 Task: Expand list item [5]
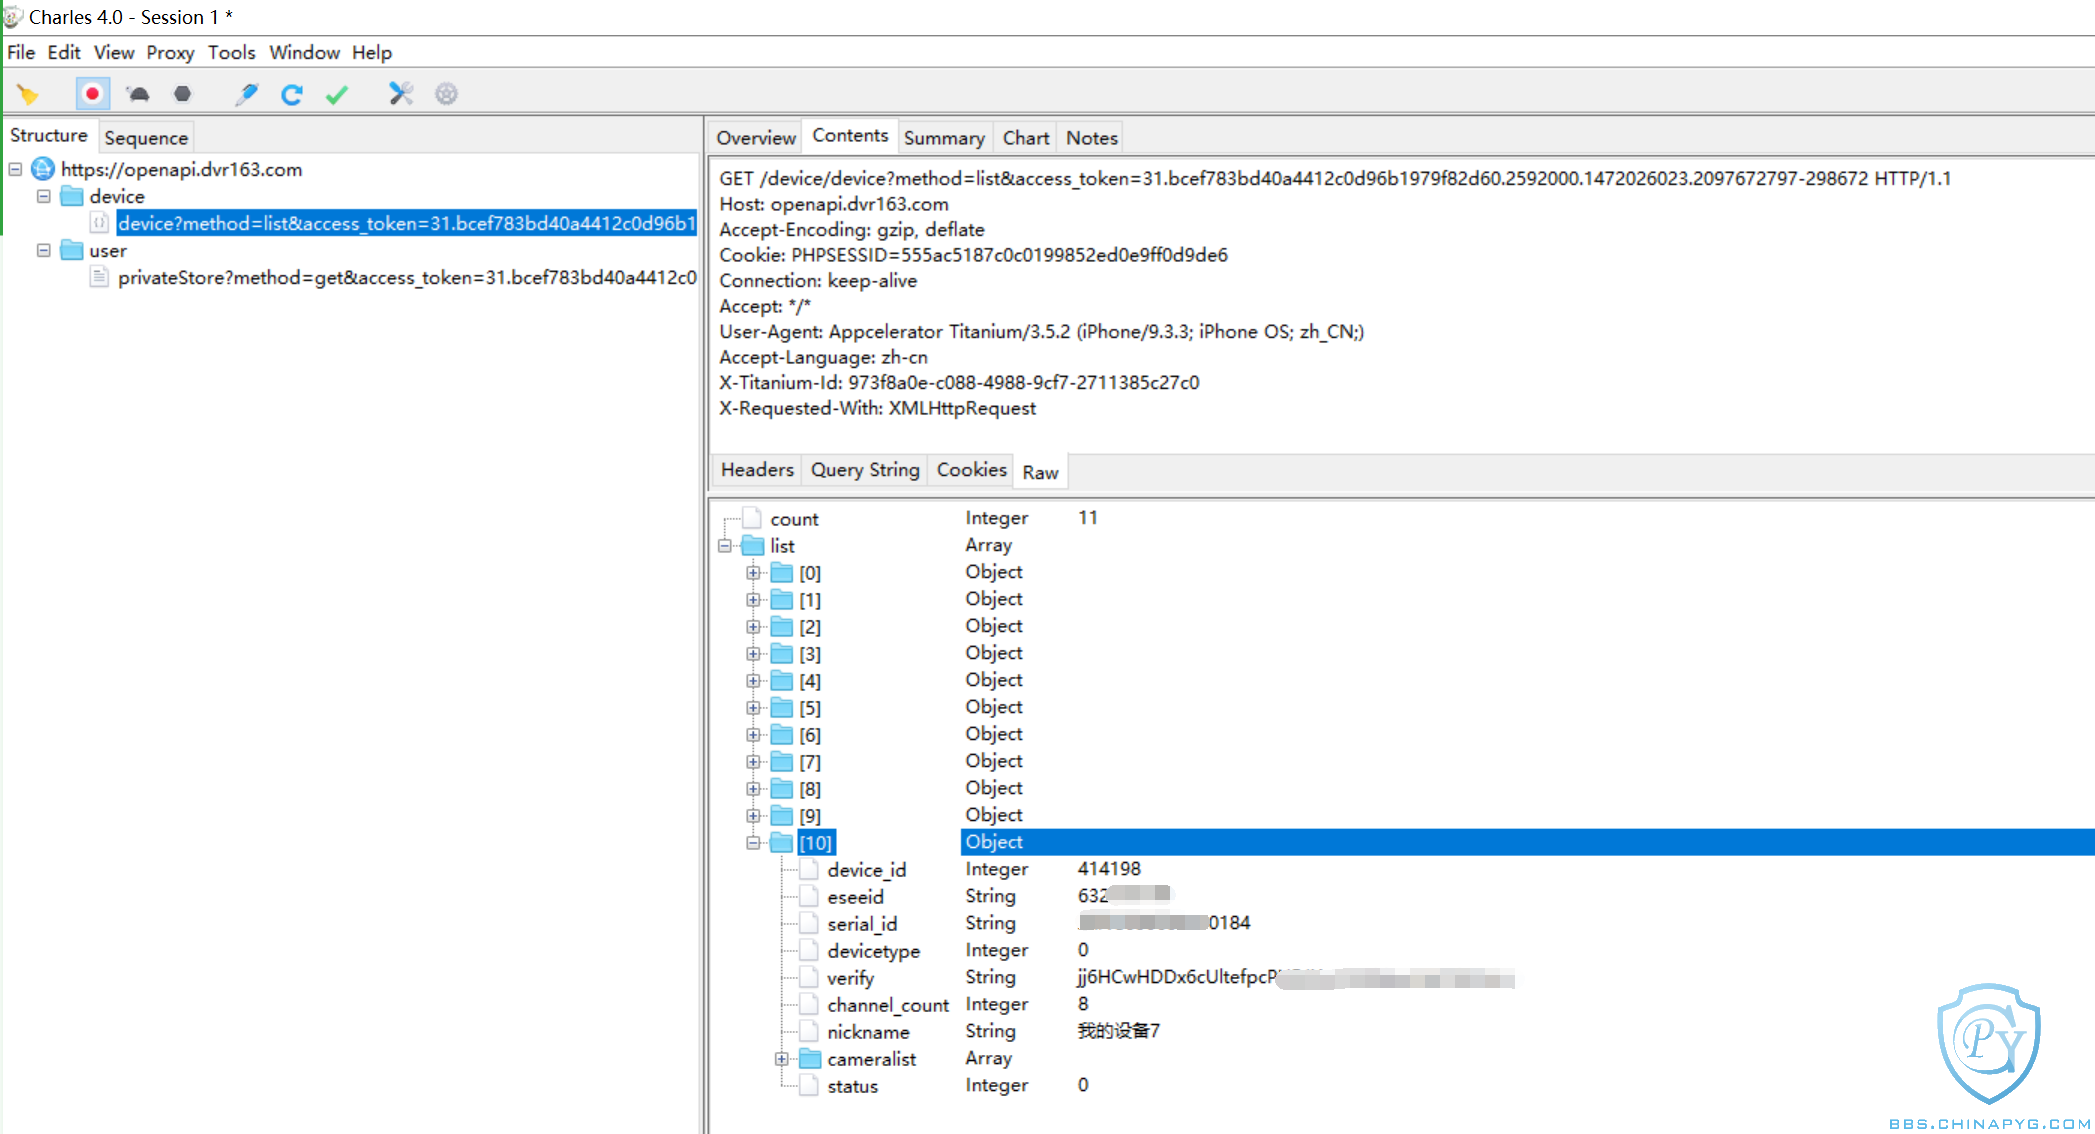pyautogui.click(x=753, y=708)
